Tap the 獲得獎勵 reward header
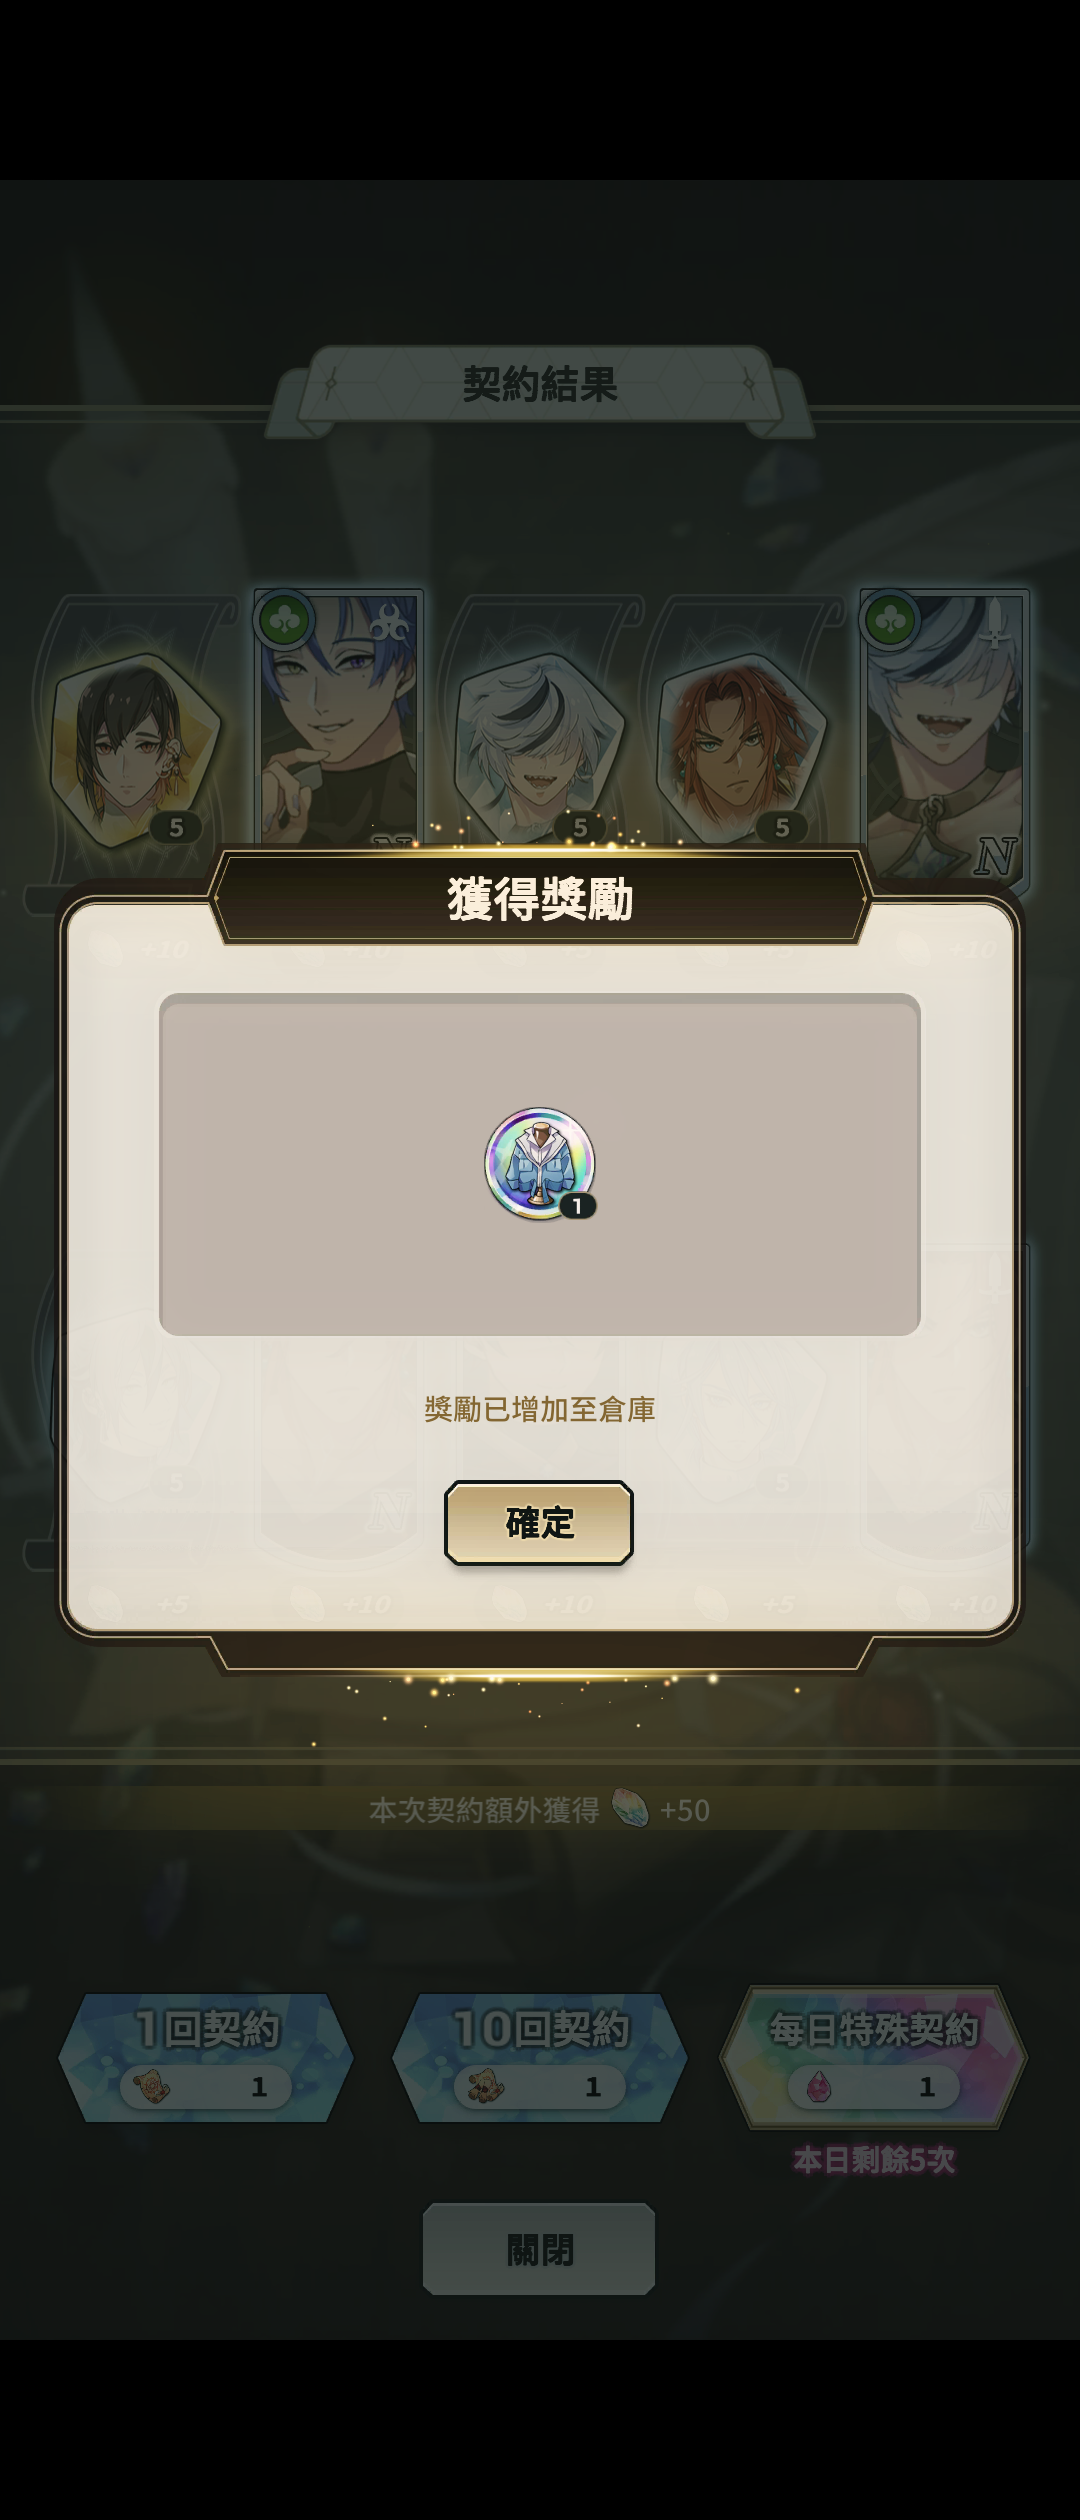The height and width of the screenshot is (2520, 1080). click(x=540, y=898)
